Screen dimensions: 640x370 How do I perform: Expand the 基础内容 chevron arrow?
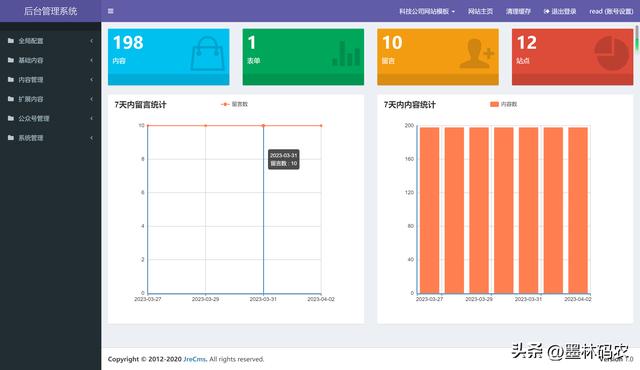[91, 60]
